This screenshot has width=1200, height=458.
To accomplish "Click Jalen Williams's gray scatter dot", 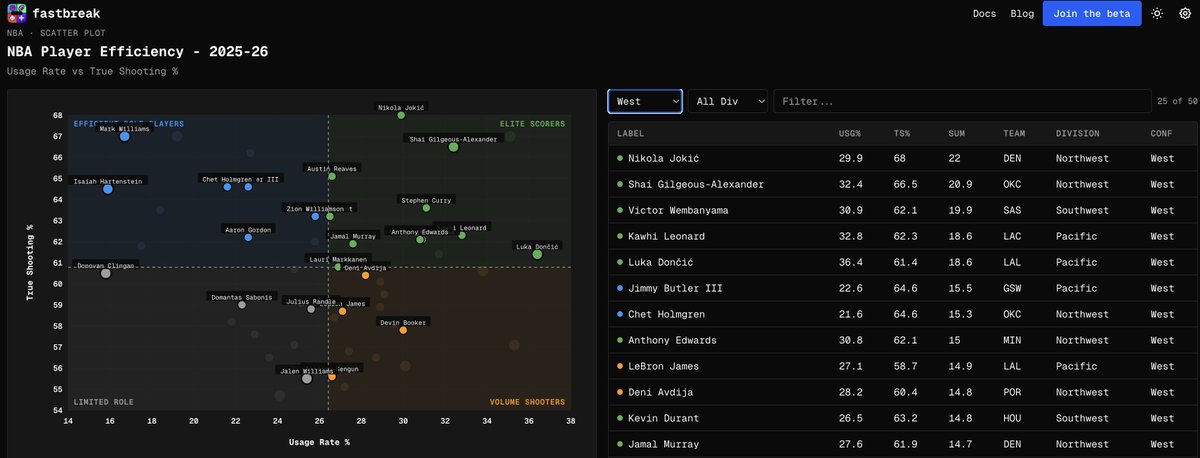I will [307, 378].
